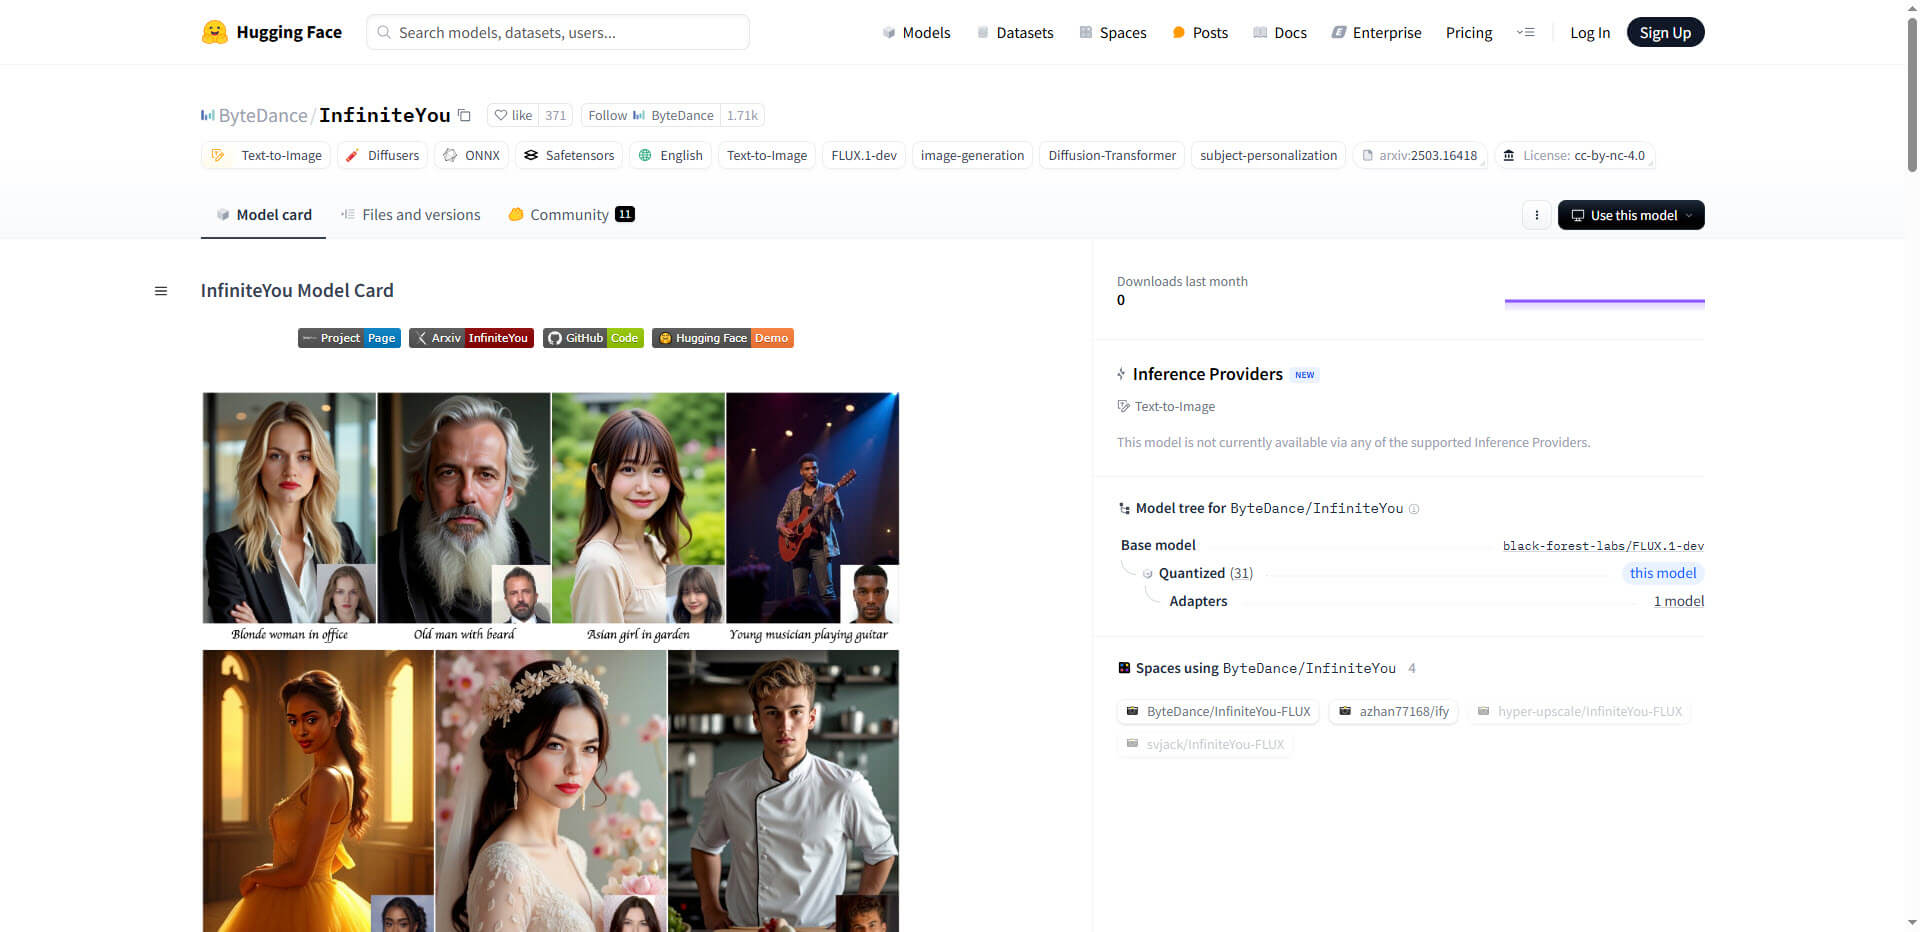
Task: Focus the search models input field
Action: click(x=558, y=32)
